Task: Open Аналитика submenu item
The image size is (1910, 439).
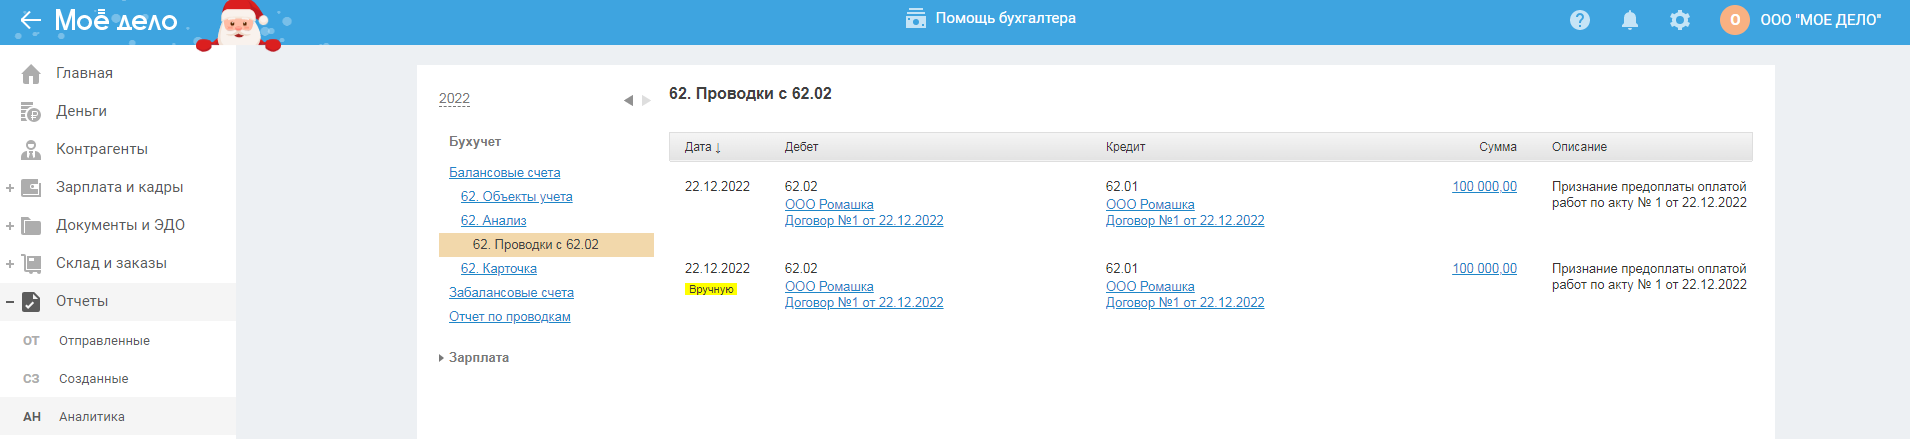Action: click(x=91, y=417)
